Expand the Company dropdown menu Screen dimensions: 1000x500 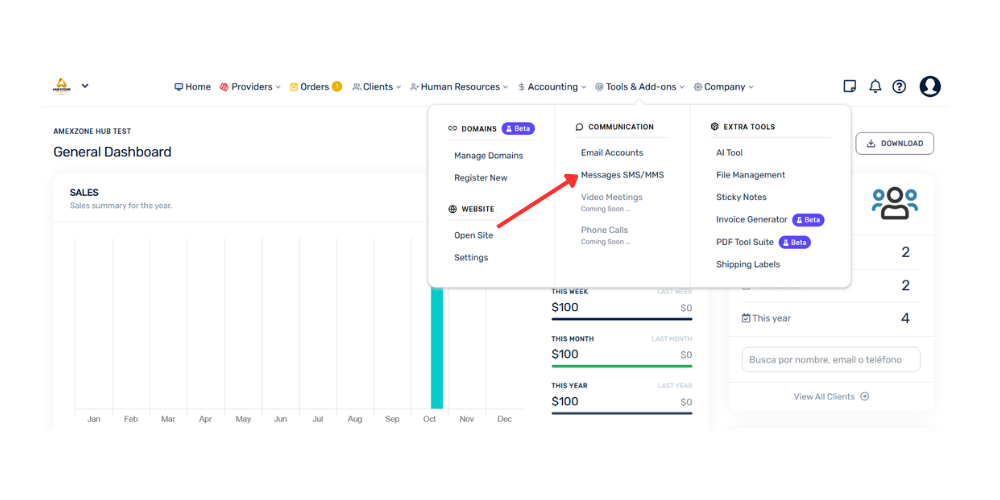[x=724, y=87]
